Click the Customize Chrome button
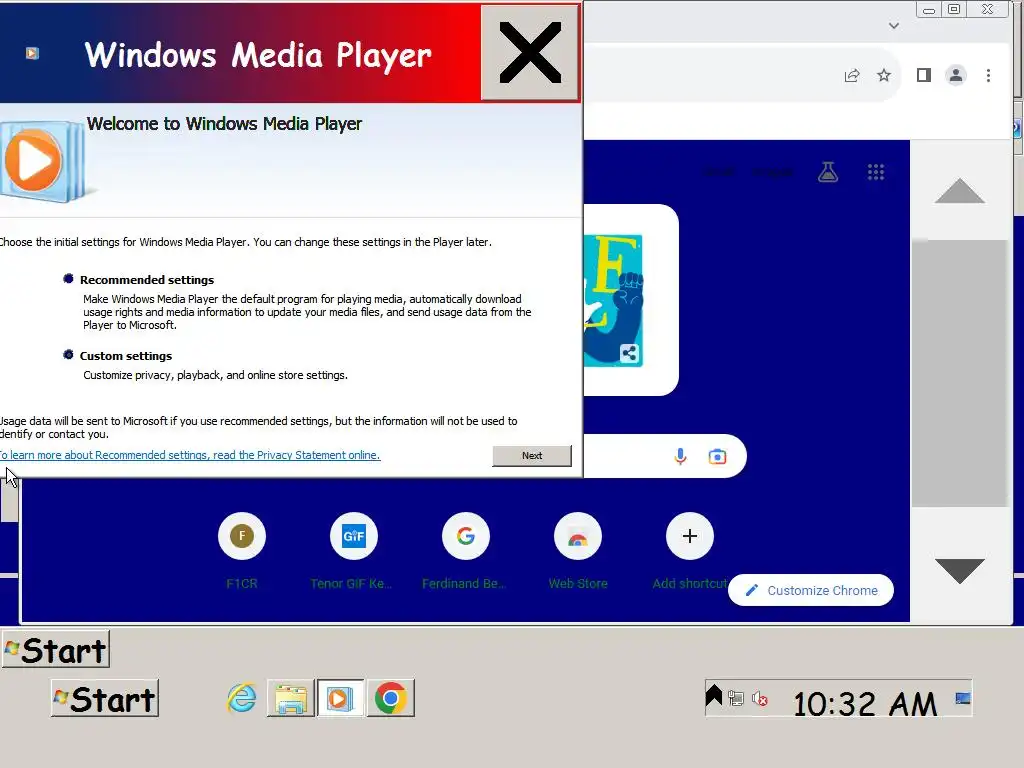 810,590
